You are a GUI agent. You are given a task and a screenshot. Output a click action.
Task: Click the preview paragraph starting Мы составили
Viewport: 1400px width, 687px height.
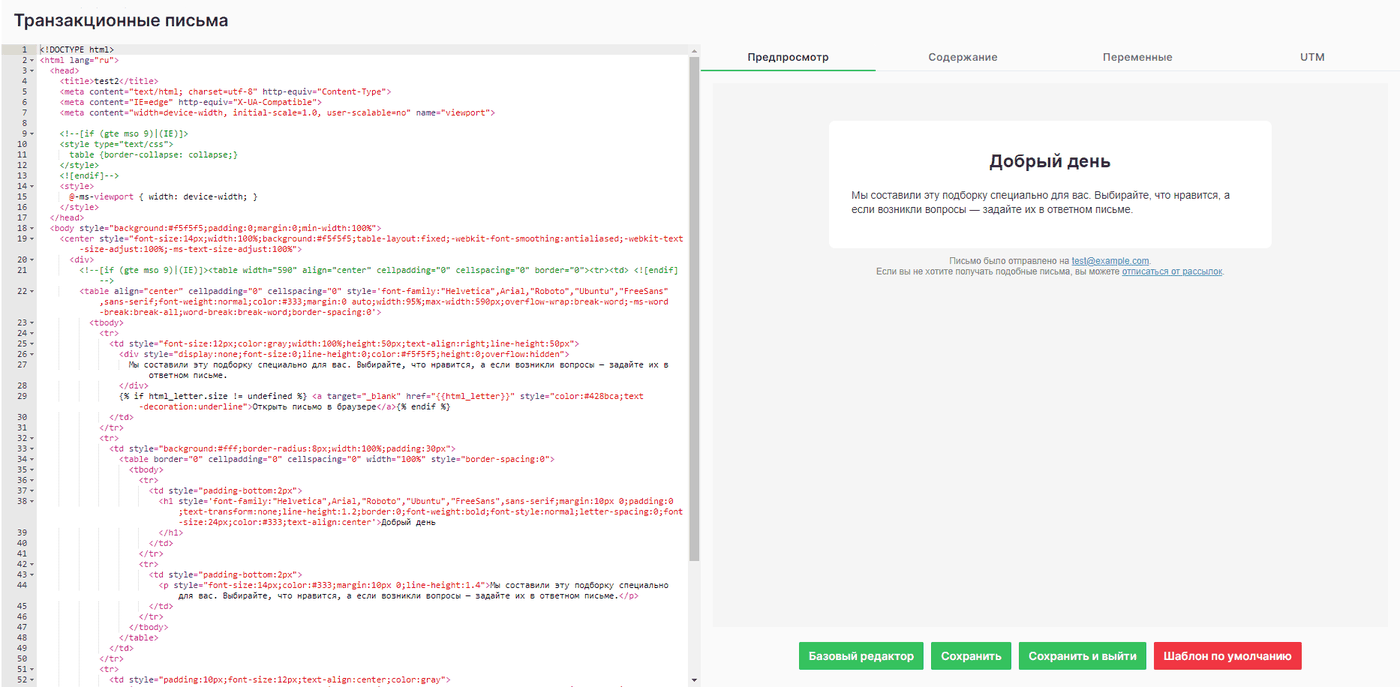pyautogui.click(x=1041, y=202)
